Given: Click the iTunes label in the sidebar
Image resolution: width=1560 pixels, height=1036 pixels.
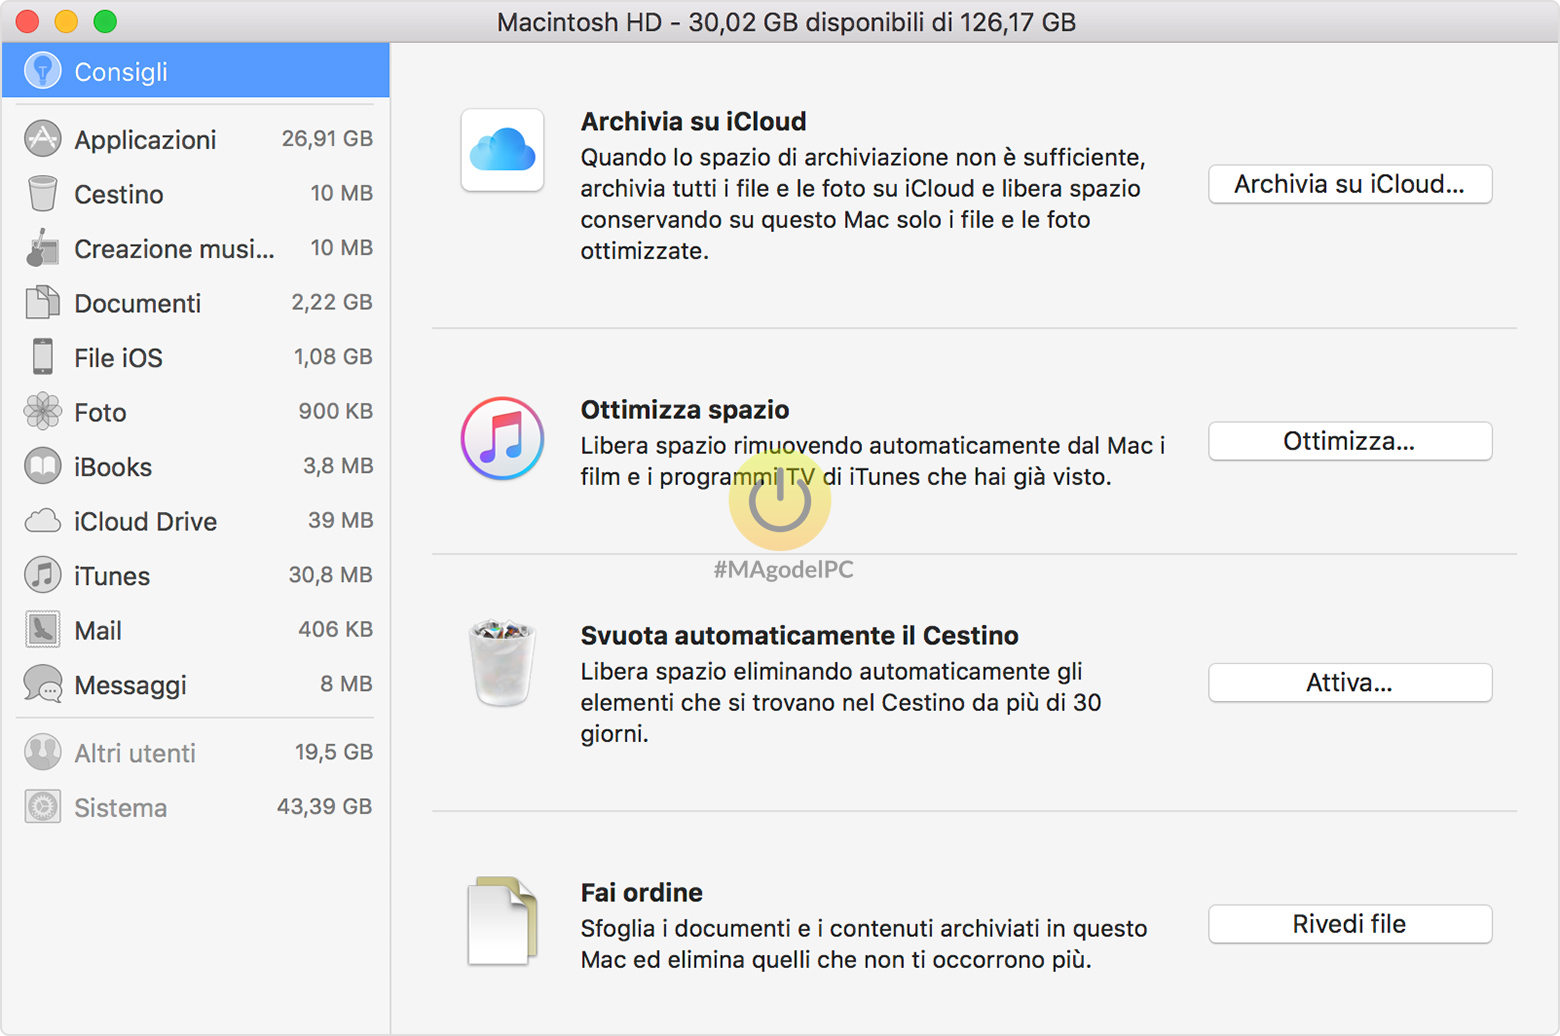Looking at the screenshot, I should pyautogui.click(x=112, y=576).
